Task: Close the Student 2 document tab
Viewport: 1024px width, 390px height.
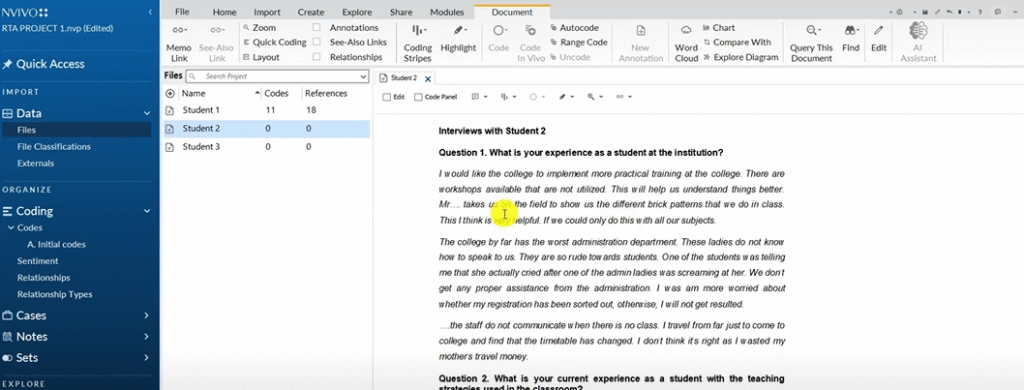Action: click(428, 78)
